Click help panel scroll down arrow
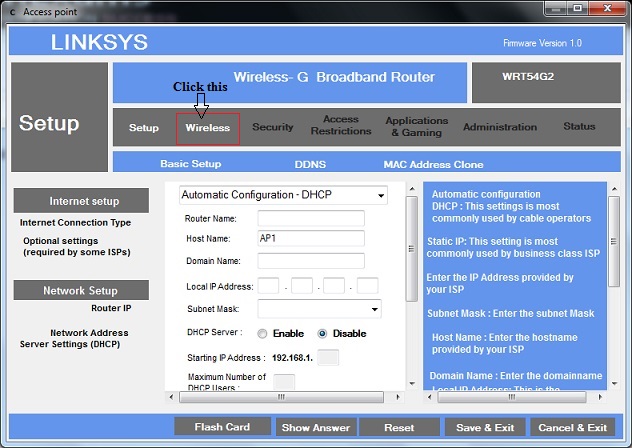This screenshot has width=632, height=448. [x=614, y=383]
